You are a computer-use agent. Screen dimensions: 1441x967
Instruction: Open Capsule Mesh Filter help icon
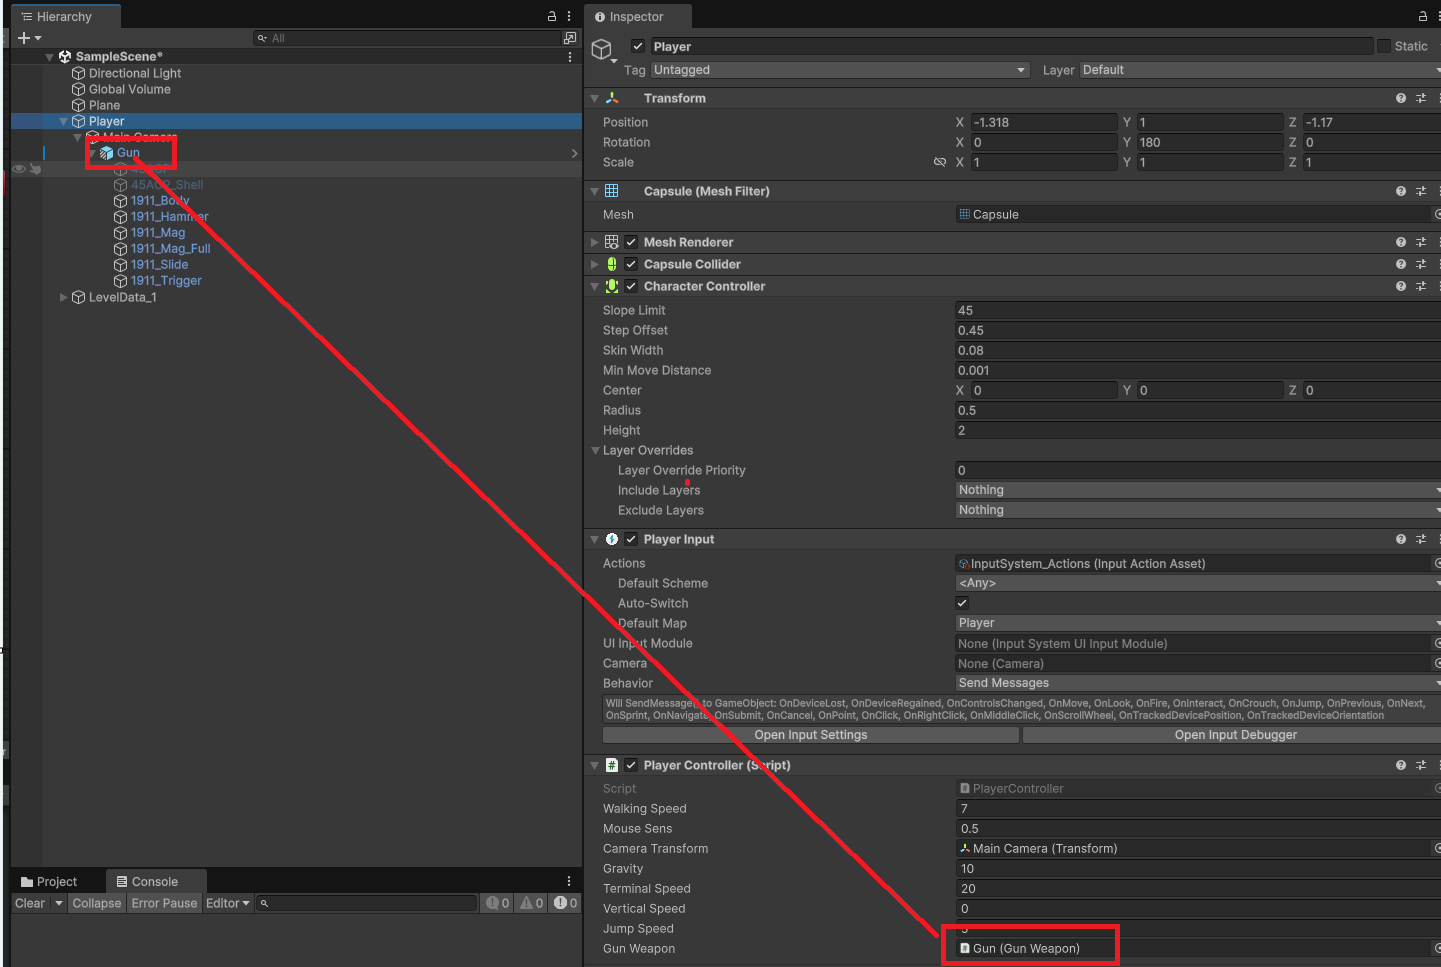pos(1400,191)
